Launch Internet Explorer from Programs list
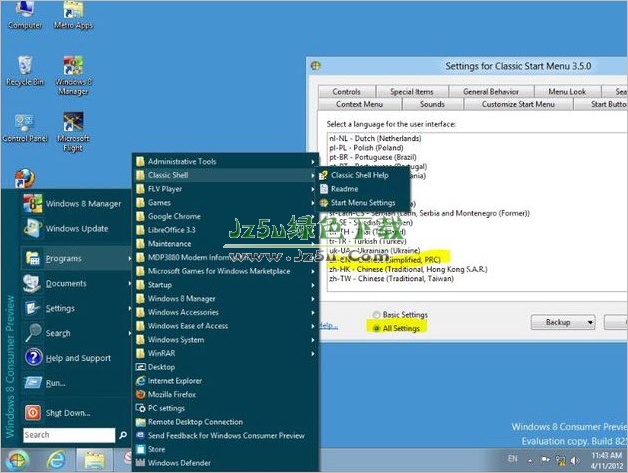628x473 pixels. 225,381
